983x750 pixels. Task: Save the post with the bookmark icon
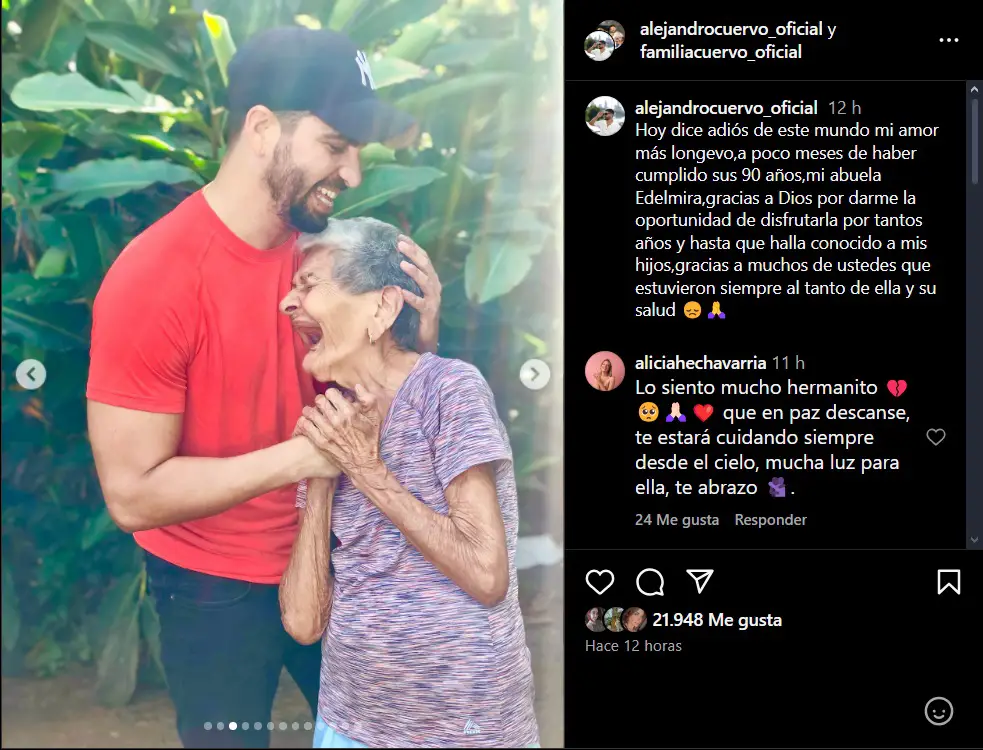(949, 582)
